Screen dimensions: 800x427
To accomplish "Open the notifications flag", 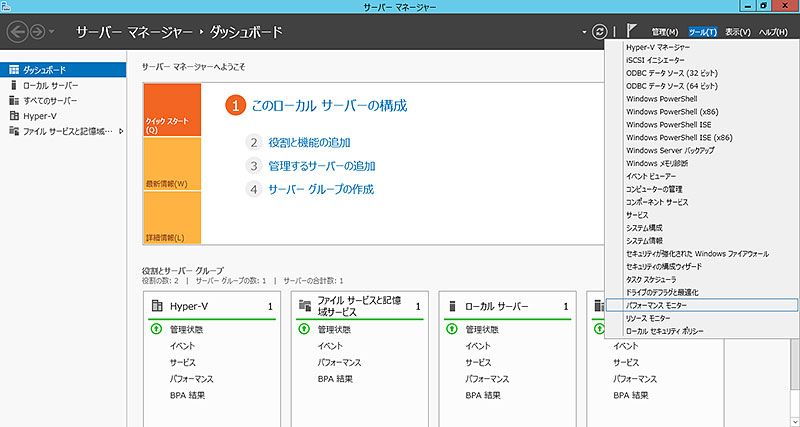I will tap(632, 32).
